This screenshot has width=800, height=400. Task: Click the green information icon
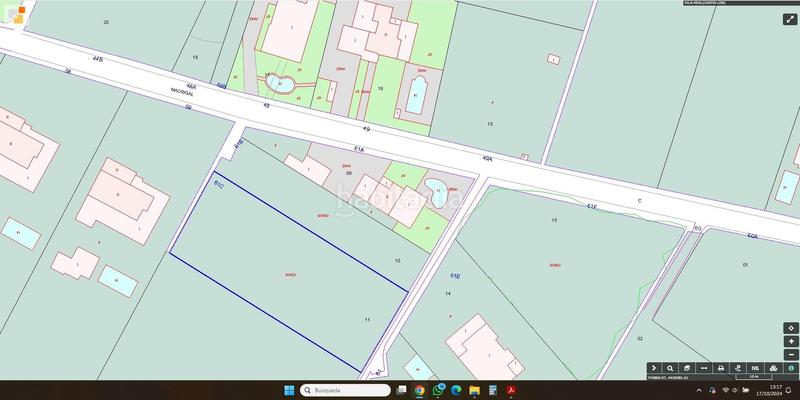click(x=790, y=368)
